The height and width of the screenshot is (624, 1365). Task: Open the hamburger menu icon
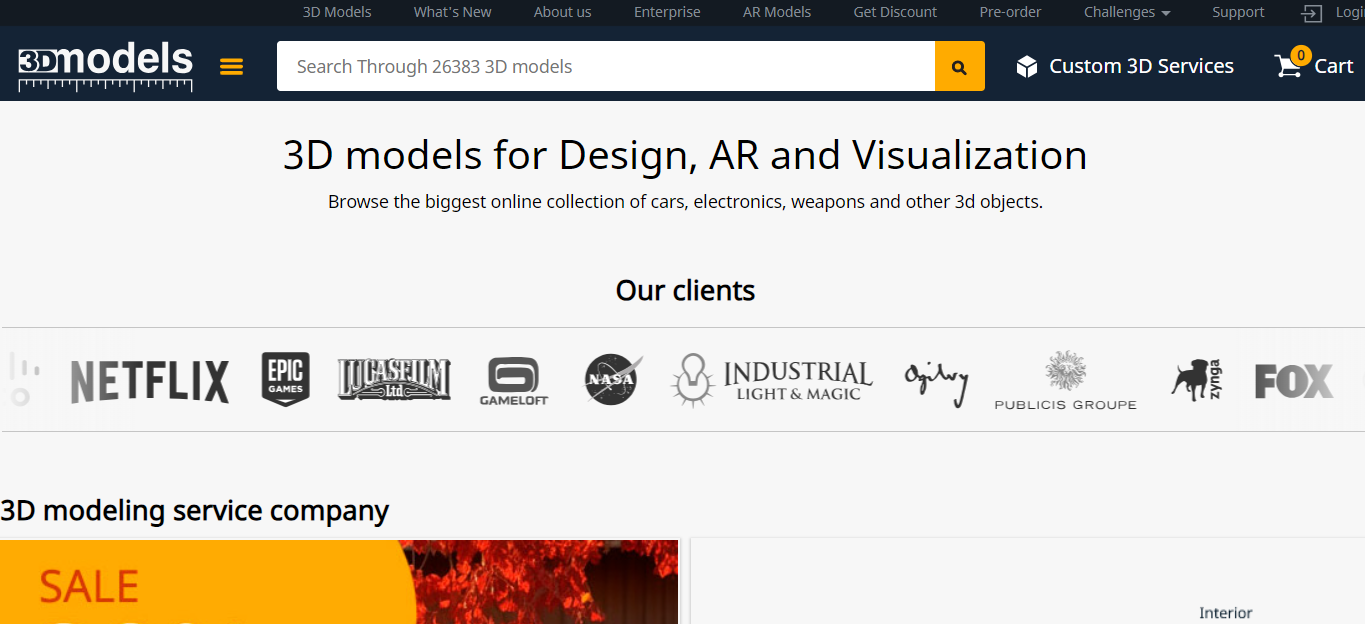click(x=231, y=67)
